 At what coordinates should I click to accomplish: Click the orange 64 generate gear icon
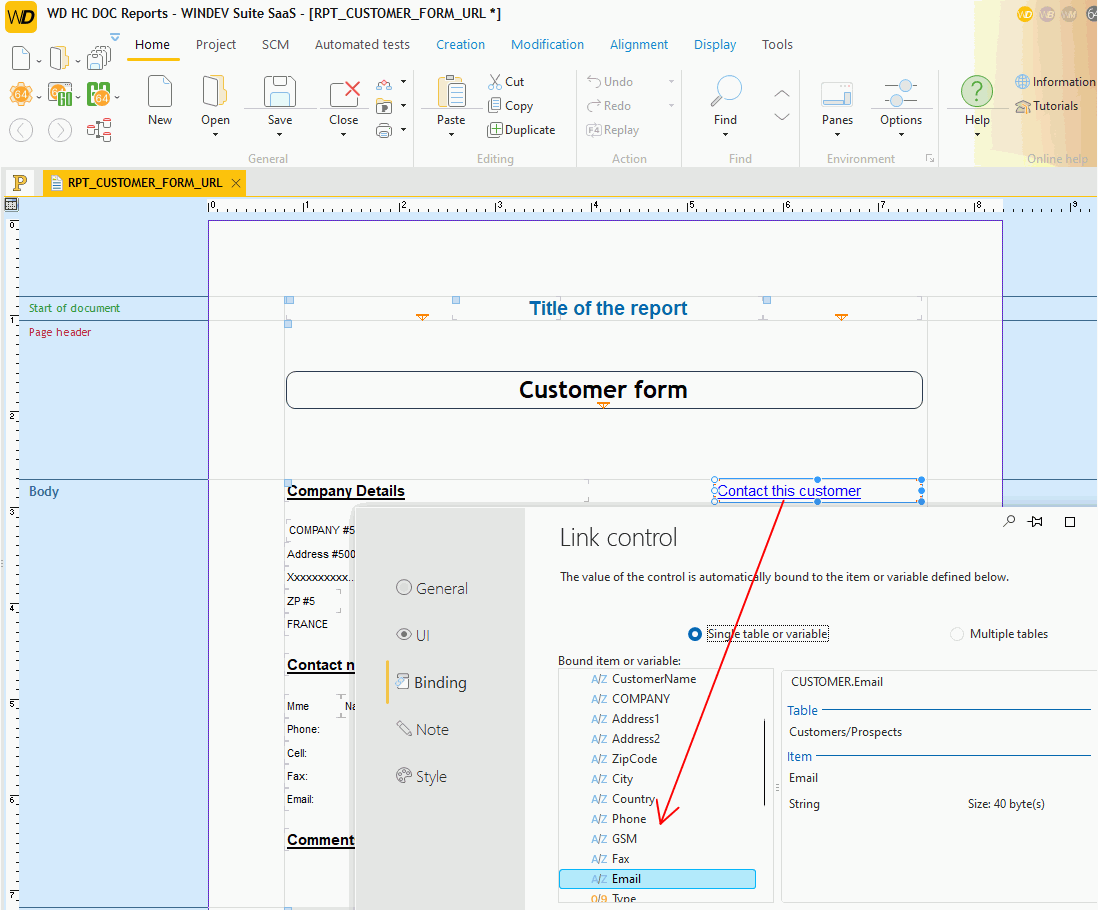[20, 94]
